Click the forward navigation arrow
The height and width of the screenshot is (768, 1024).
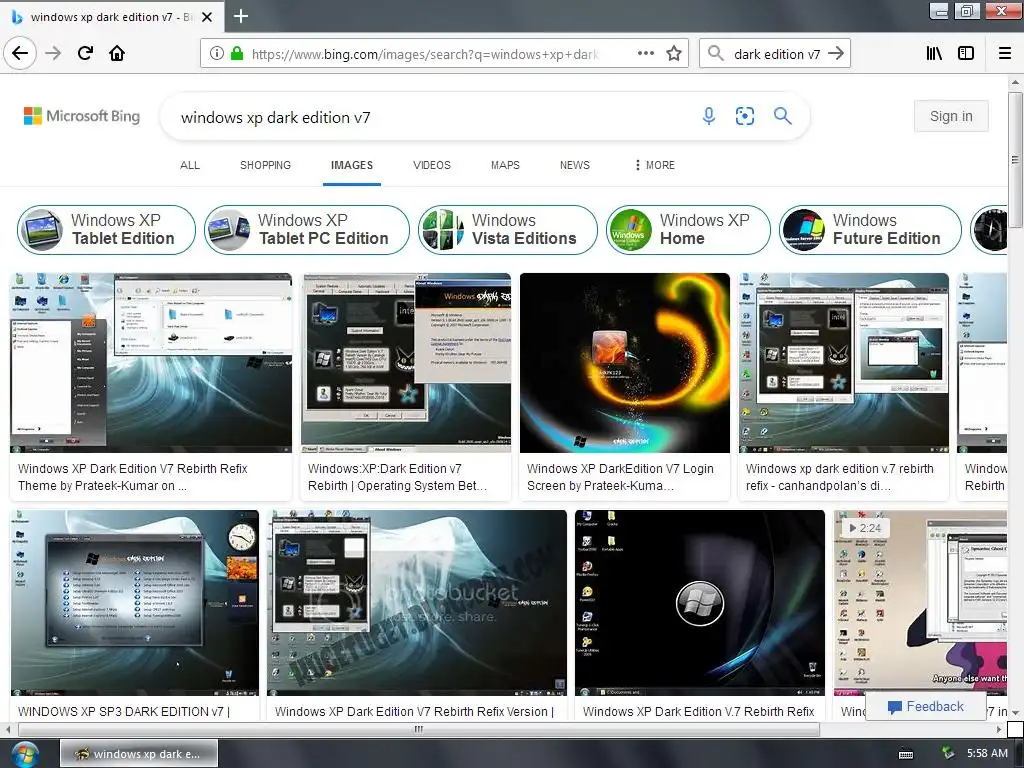(x=54, y=53)
